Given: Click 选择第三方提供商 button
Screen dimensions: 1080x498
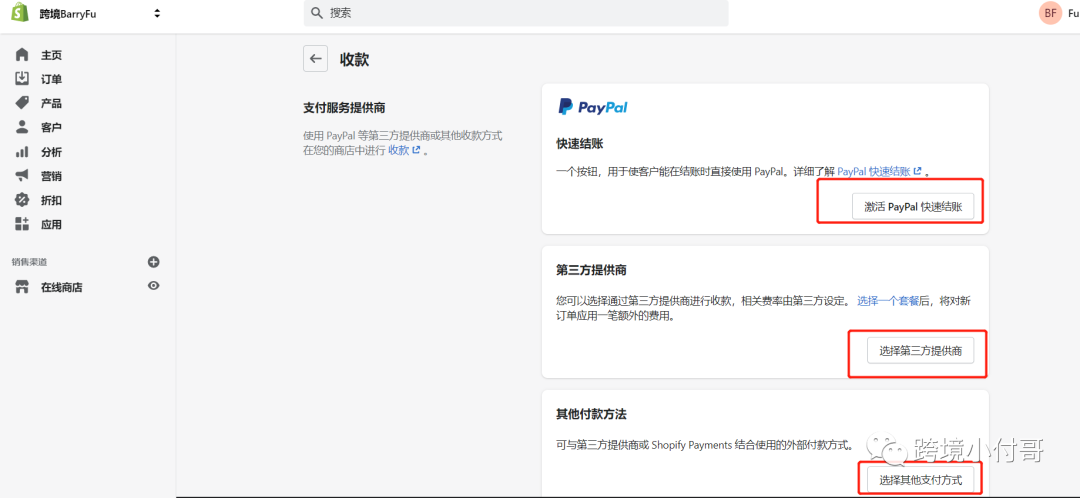Looking at the screenshot, I should [x=920, y=351].
